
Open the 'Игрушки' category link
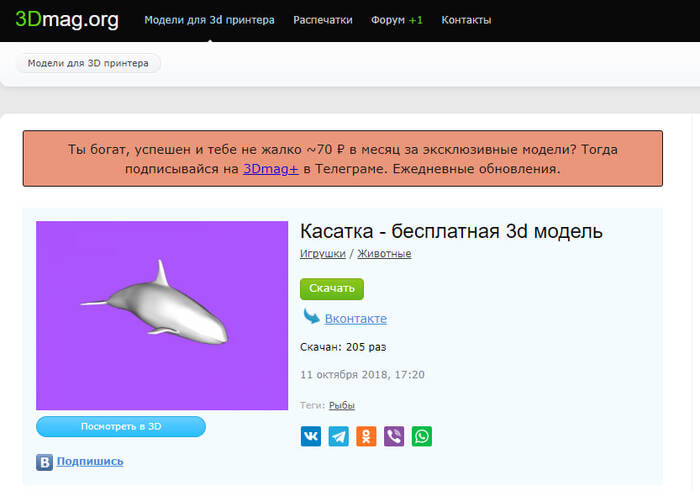323,254
